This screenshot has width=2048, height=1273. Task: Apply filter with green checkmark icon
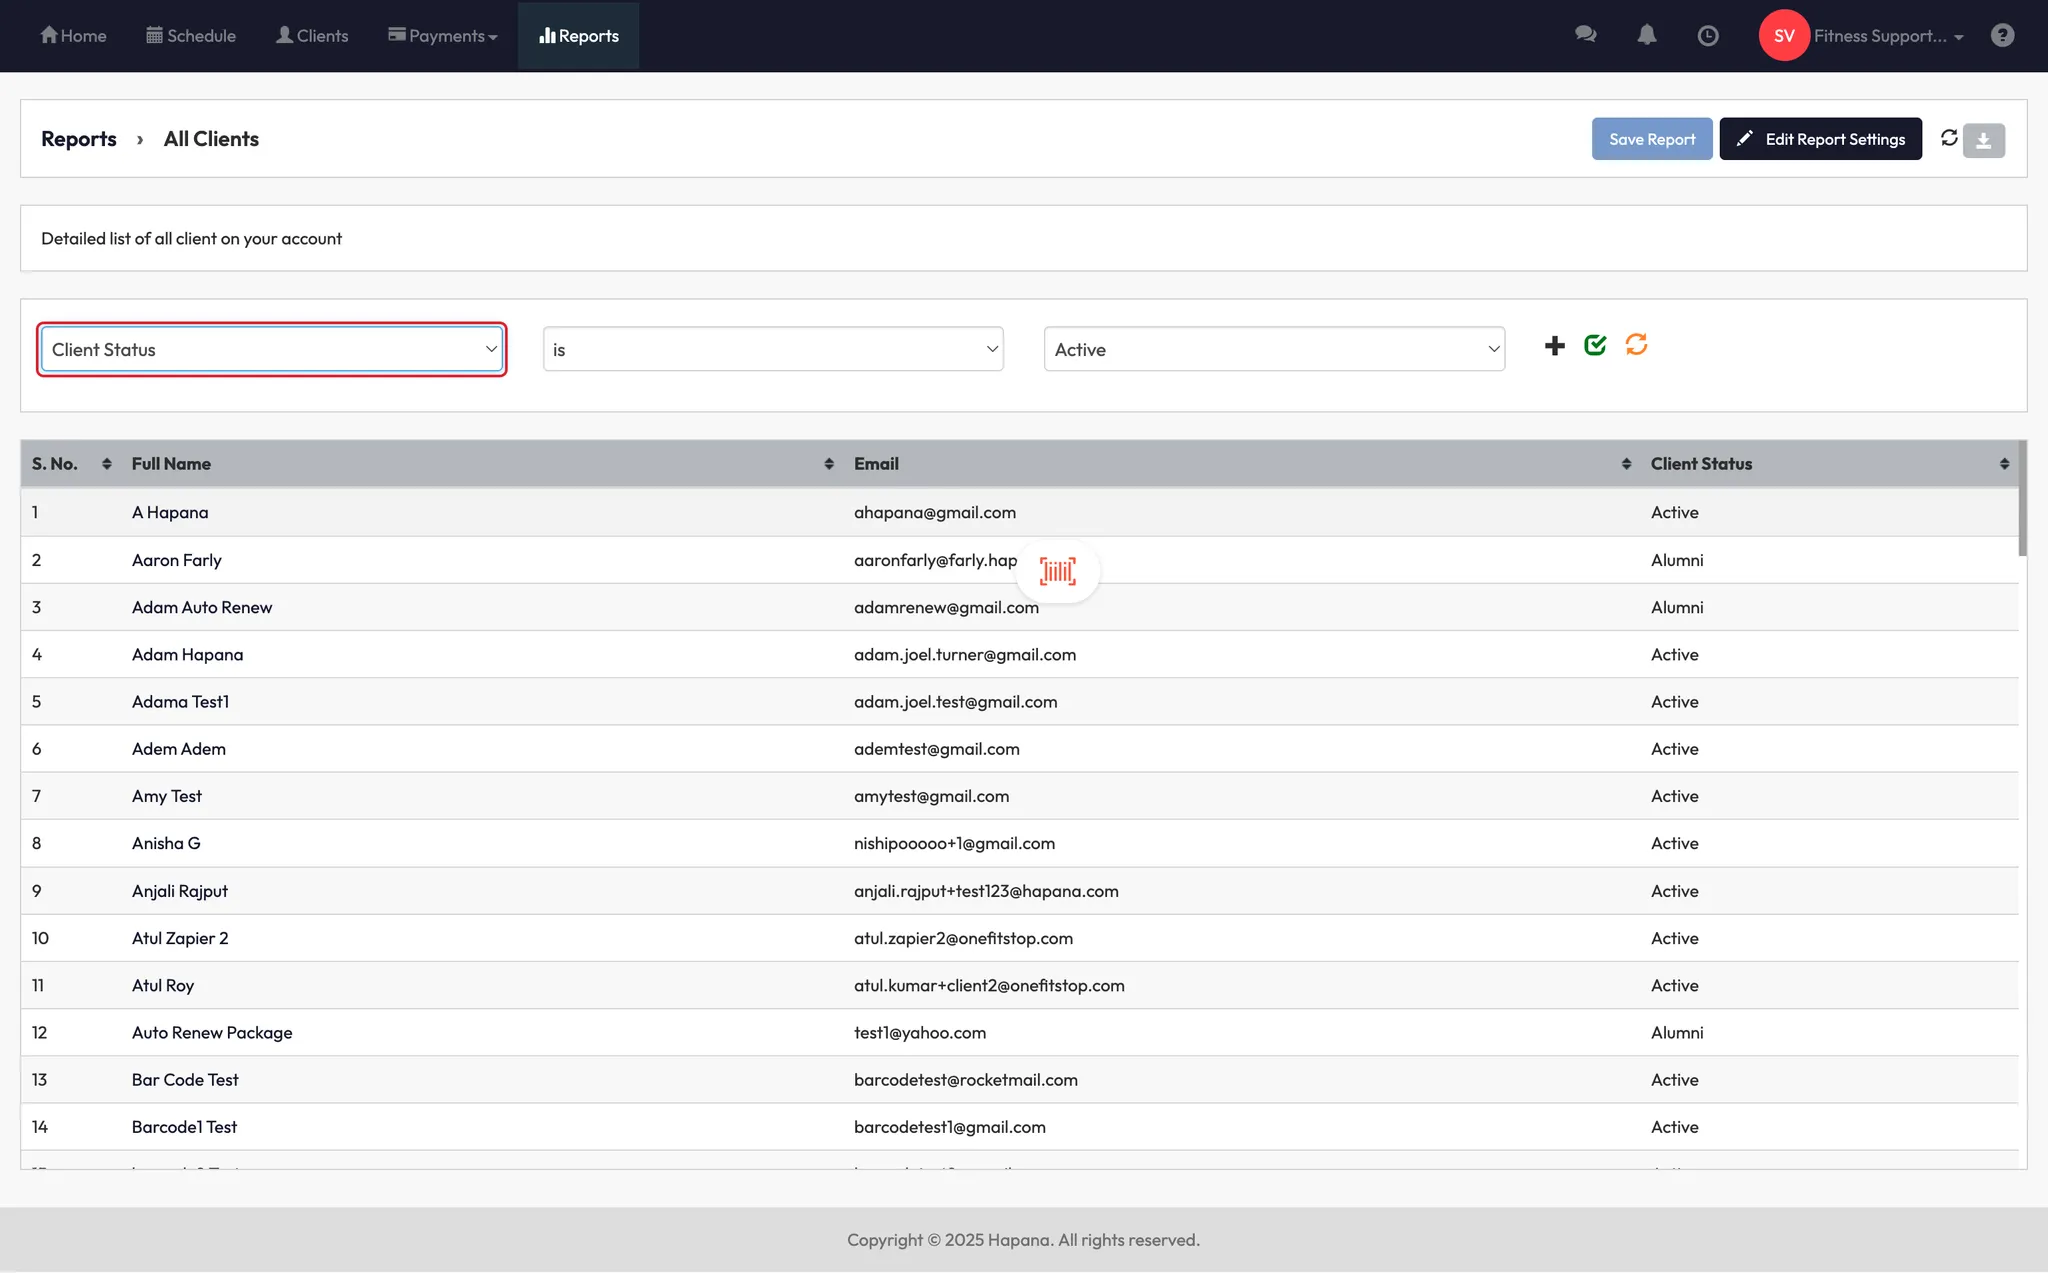coord(1595,345)
